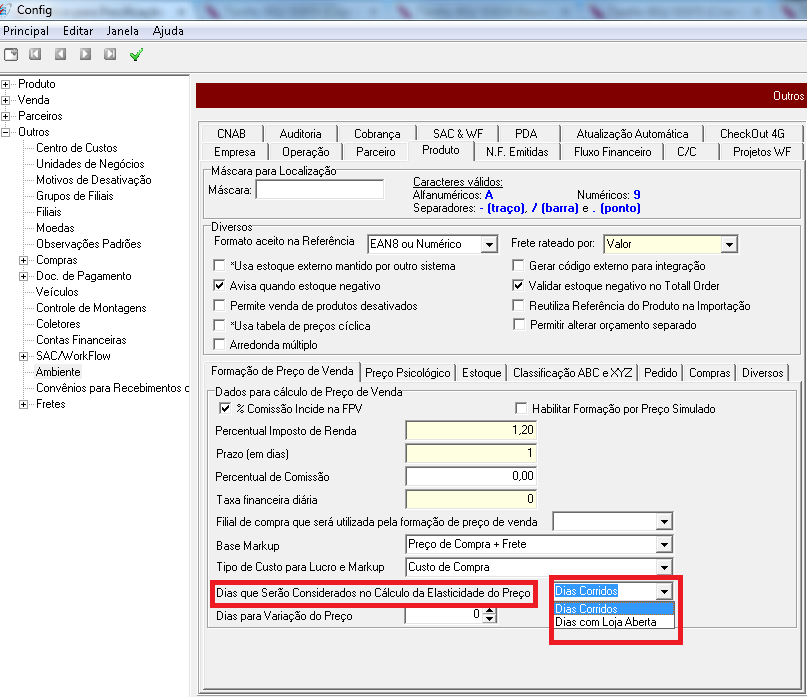Open the Editar menu

[x=77, y=31]
